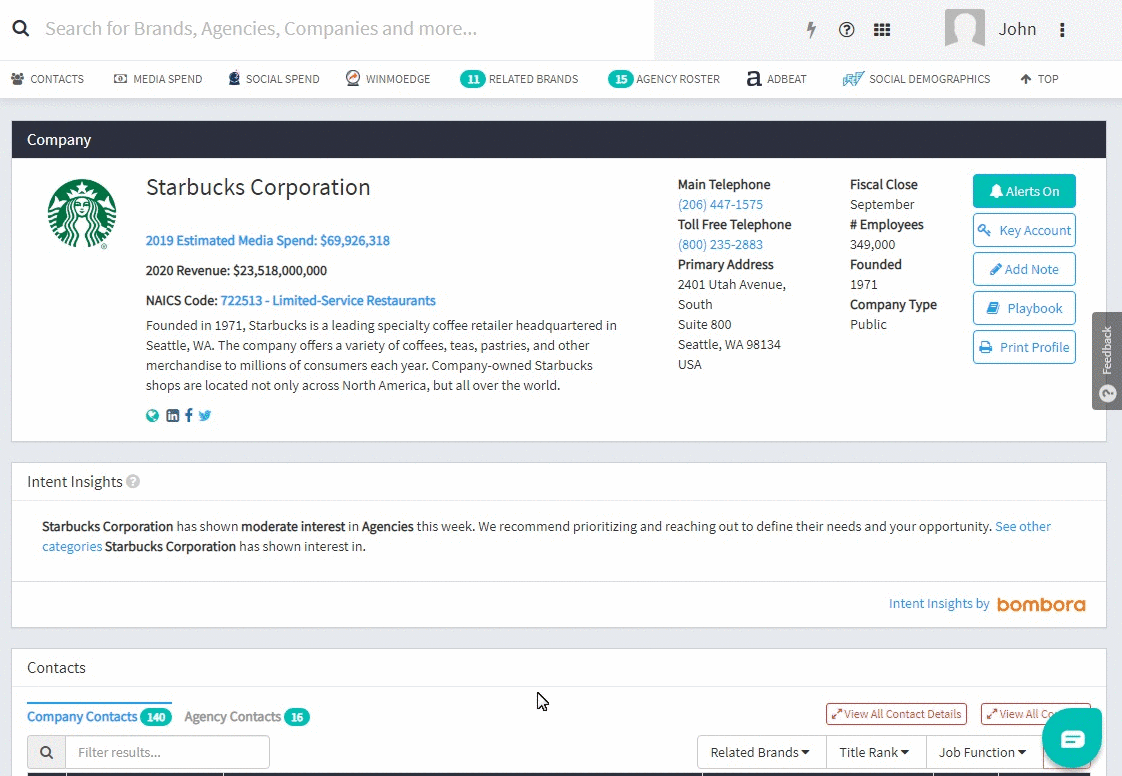Click the Print Profile button
The width and height of the screenshot is (1122, 776).
point(1024,347)
